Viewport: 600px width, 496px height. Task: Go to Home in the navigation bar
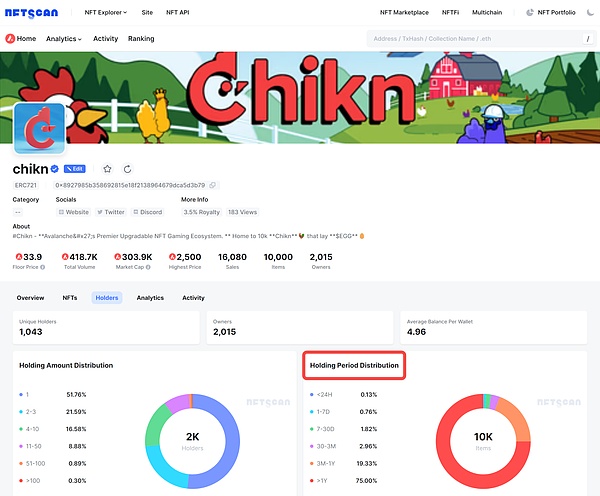[x=21, y=38]
